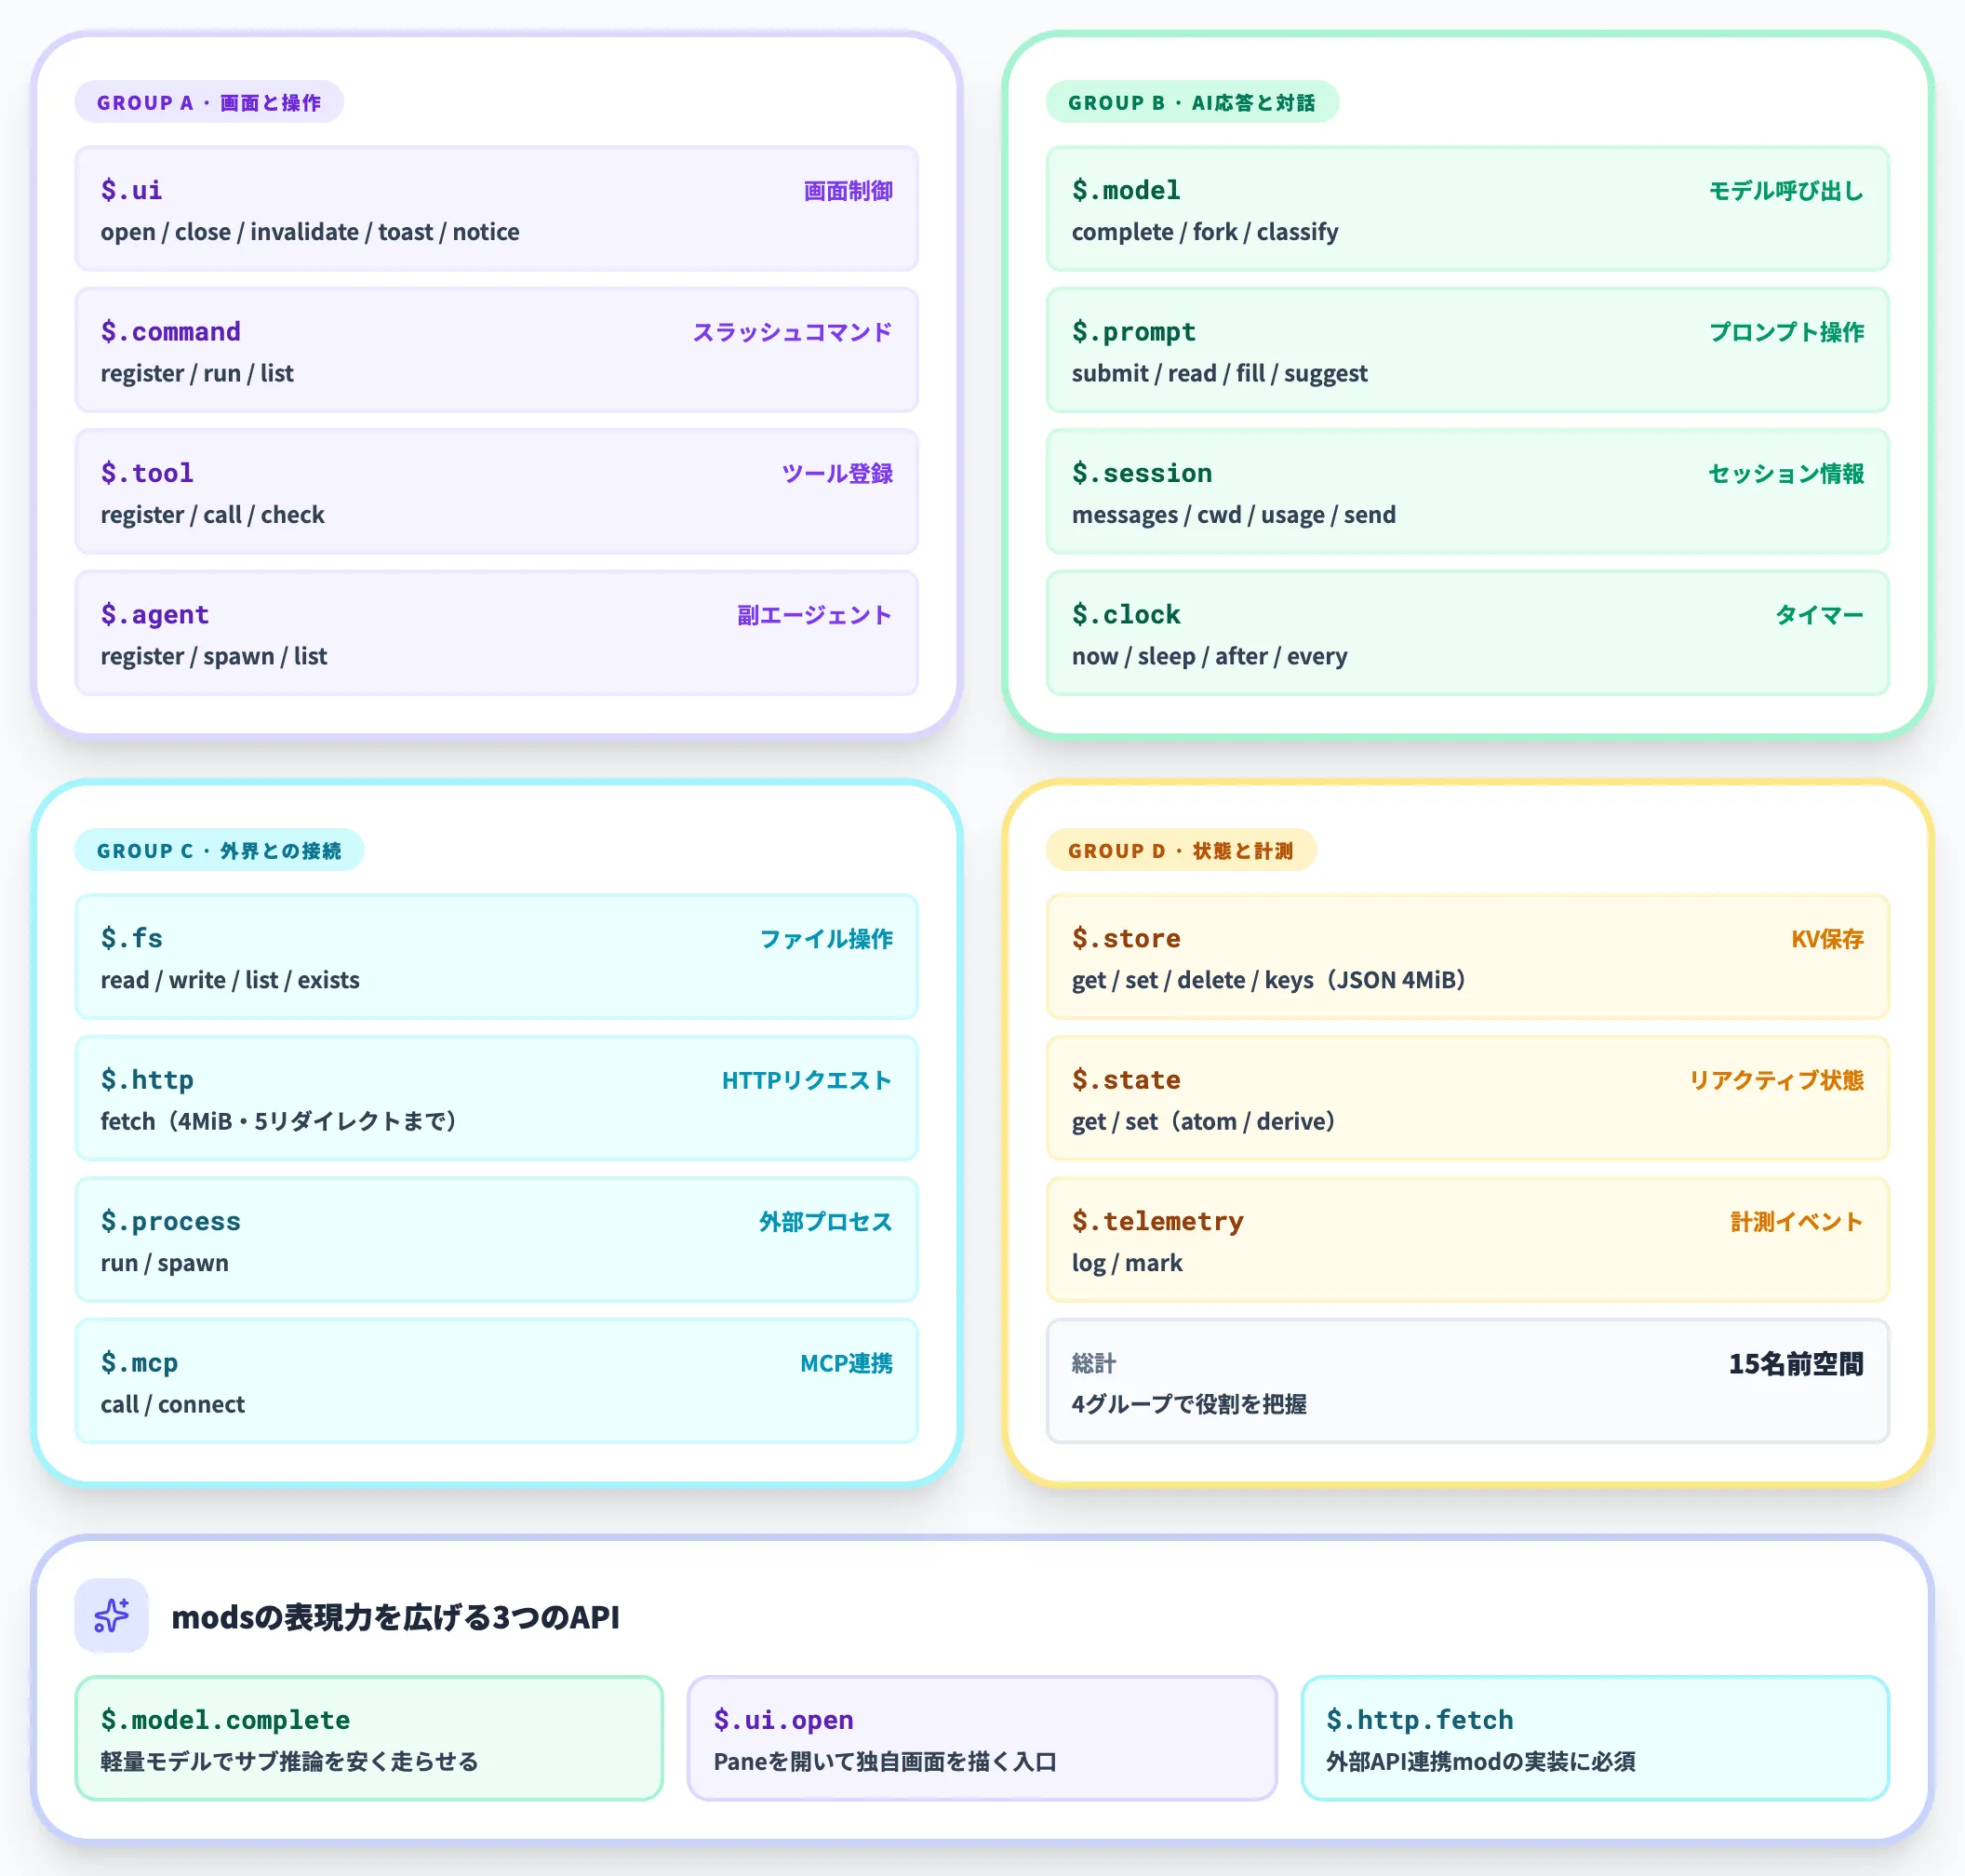Click the 計測イベント label
This screenshot has height=1876, width=1965.
(1797, 1221)
